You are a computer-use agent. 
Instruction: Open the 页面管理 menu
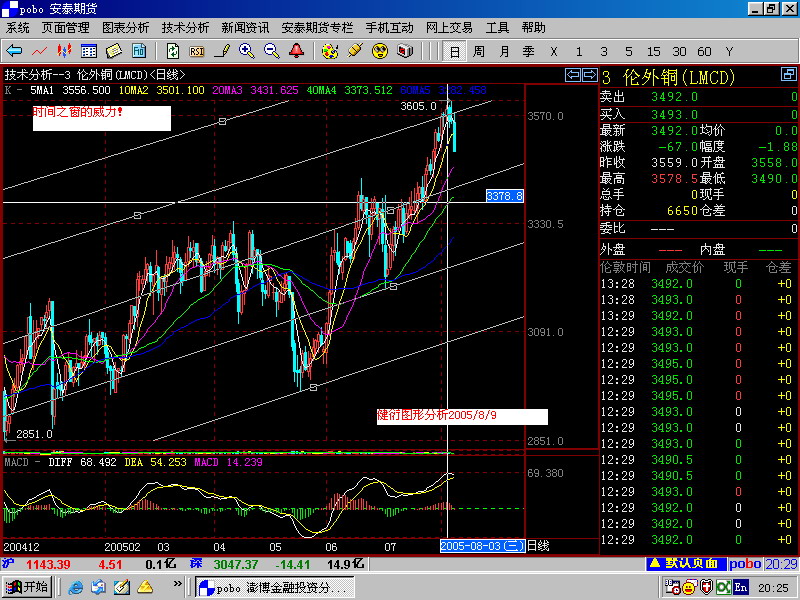coord(65,28)
